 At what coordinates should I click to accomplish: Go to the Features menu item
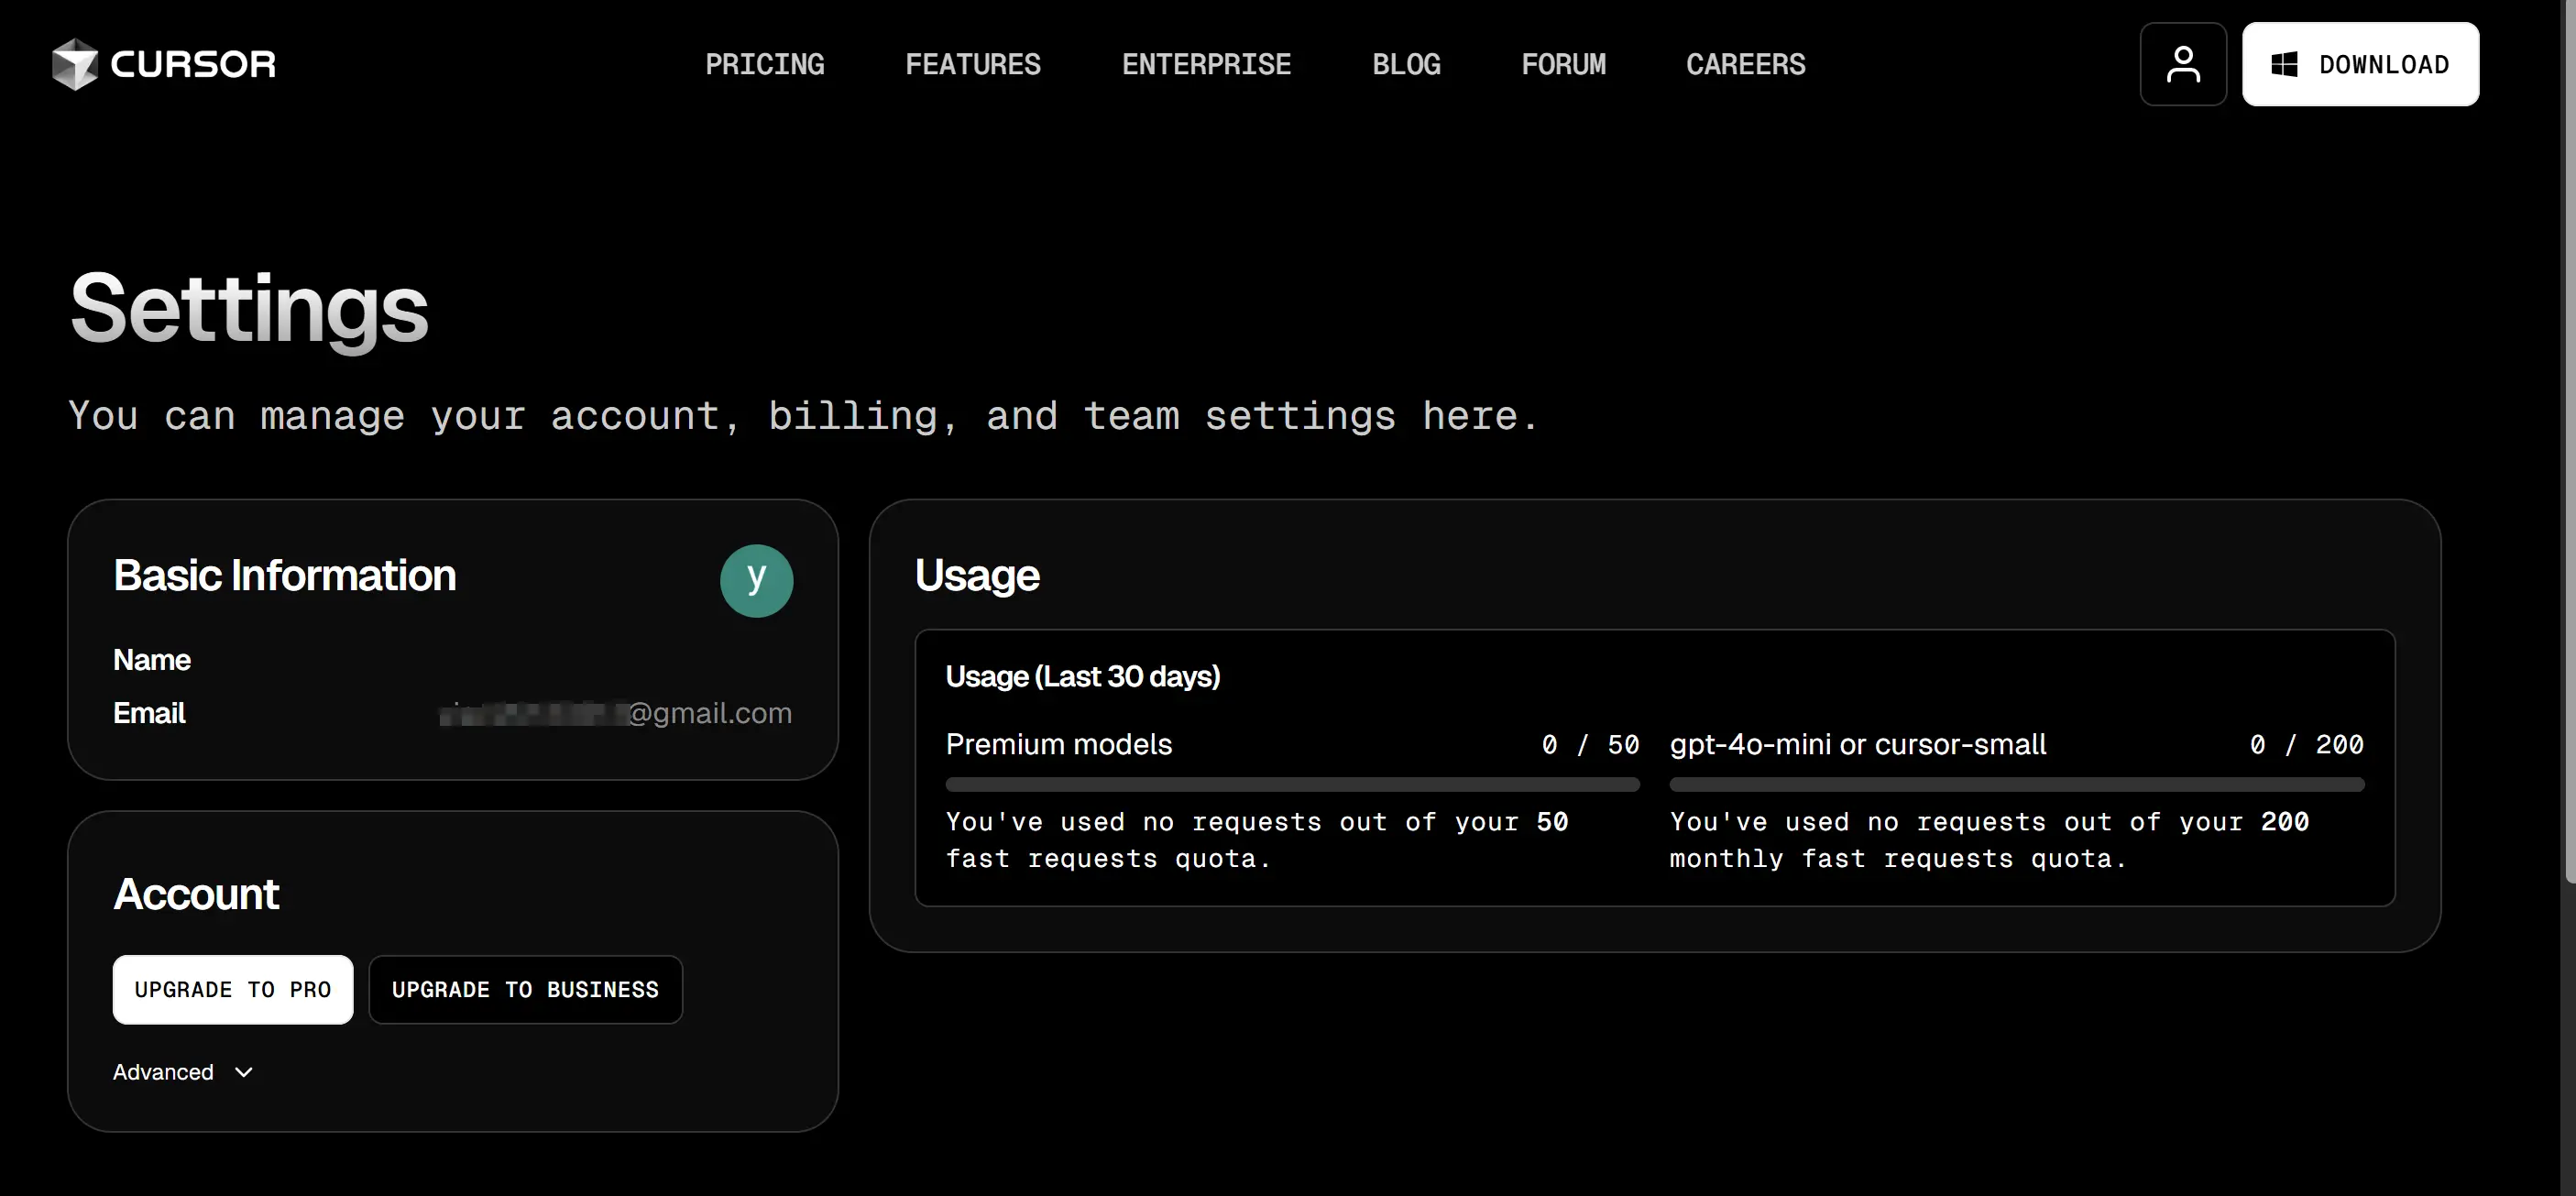point(973,64)
